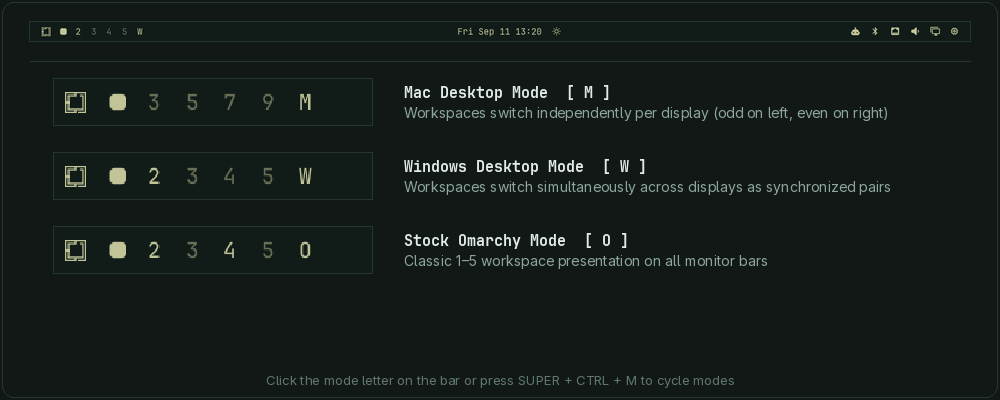
Task: Click the Mac Desktop Mode [ M ] heading
Action: coord(507,93)
